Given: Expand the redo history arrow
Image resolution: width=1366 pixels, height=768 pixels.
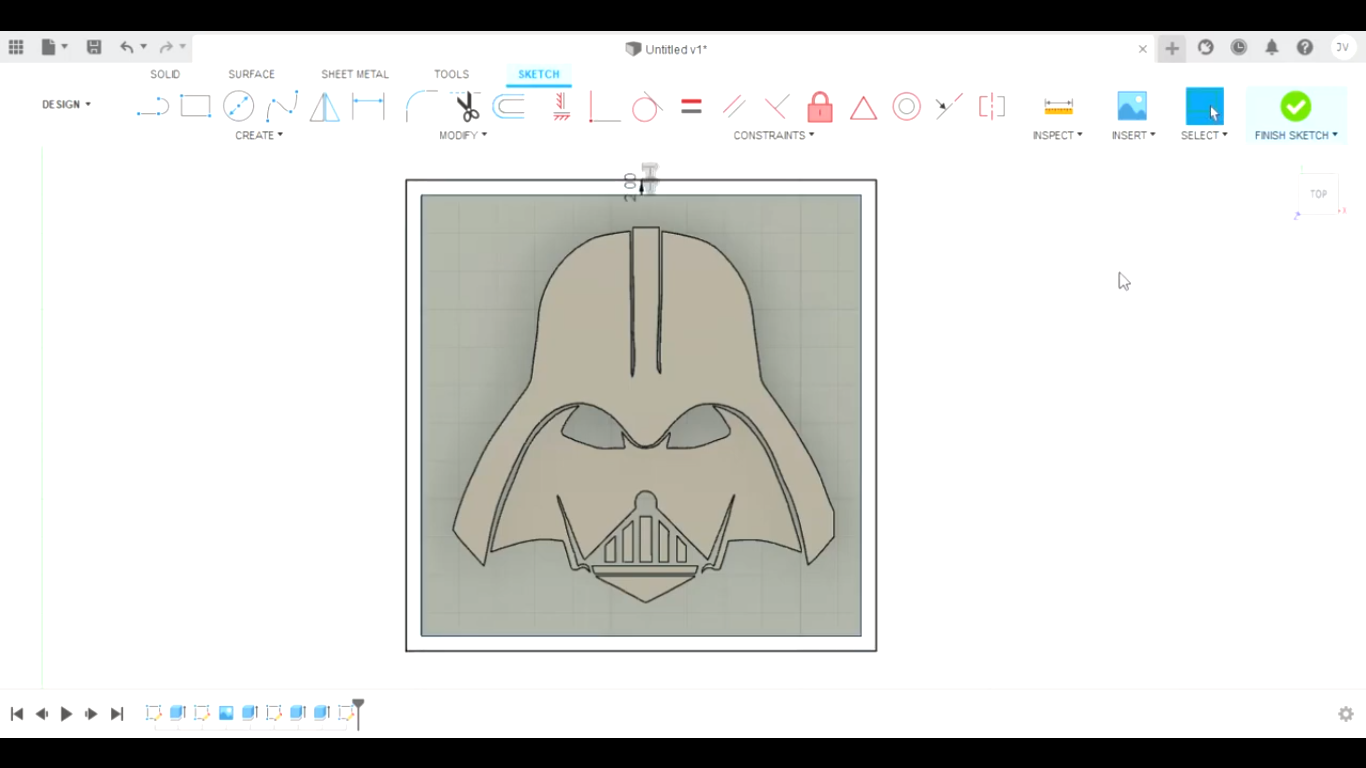Looking at the screenshot, I should tap(182, 47).
